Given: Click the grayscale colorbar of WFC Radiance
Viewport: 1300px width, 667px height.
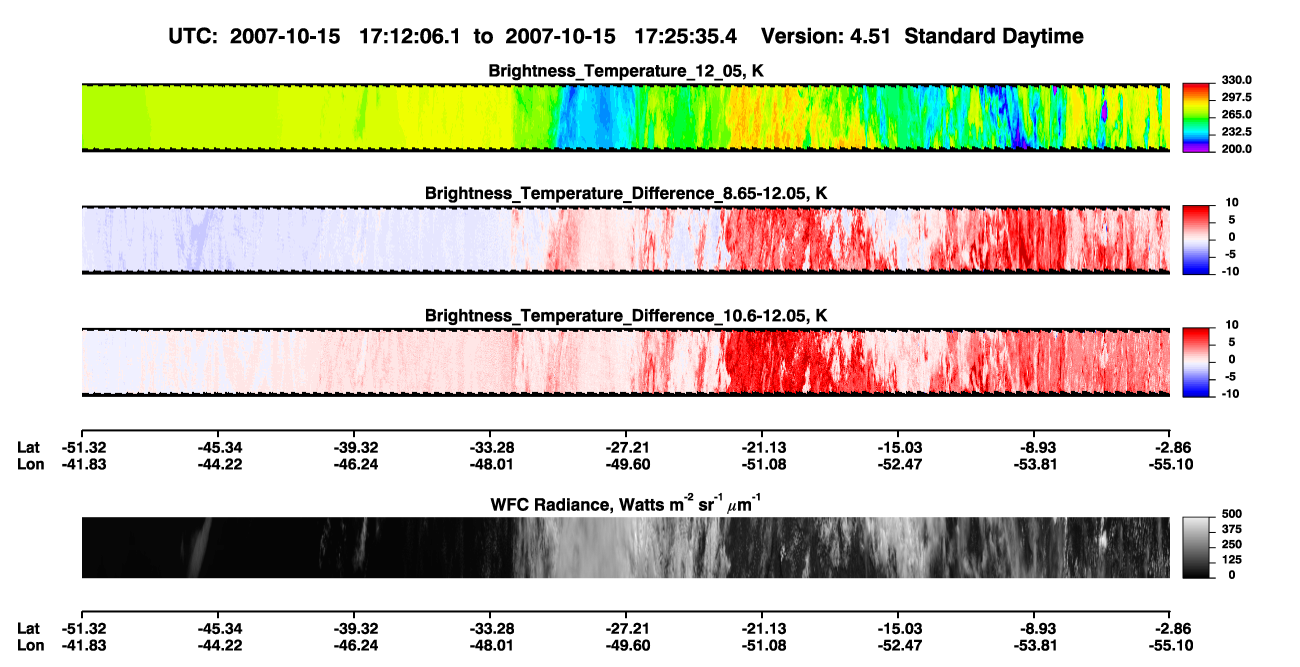Looking at the screenshot, I should (1194, 548).
